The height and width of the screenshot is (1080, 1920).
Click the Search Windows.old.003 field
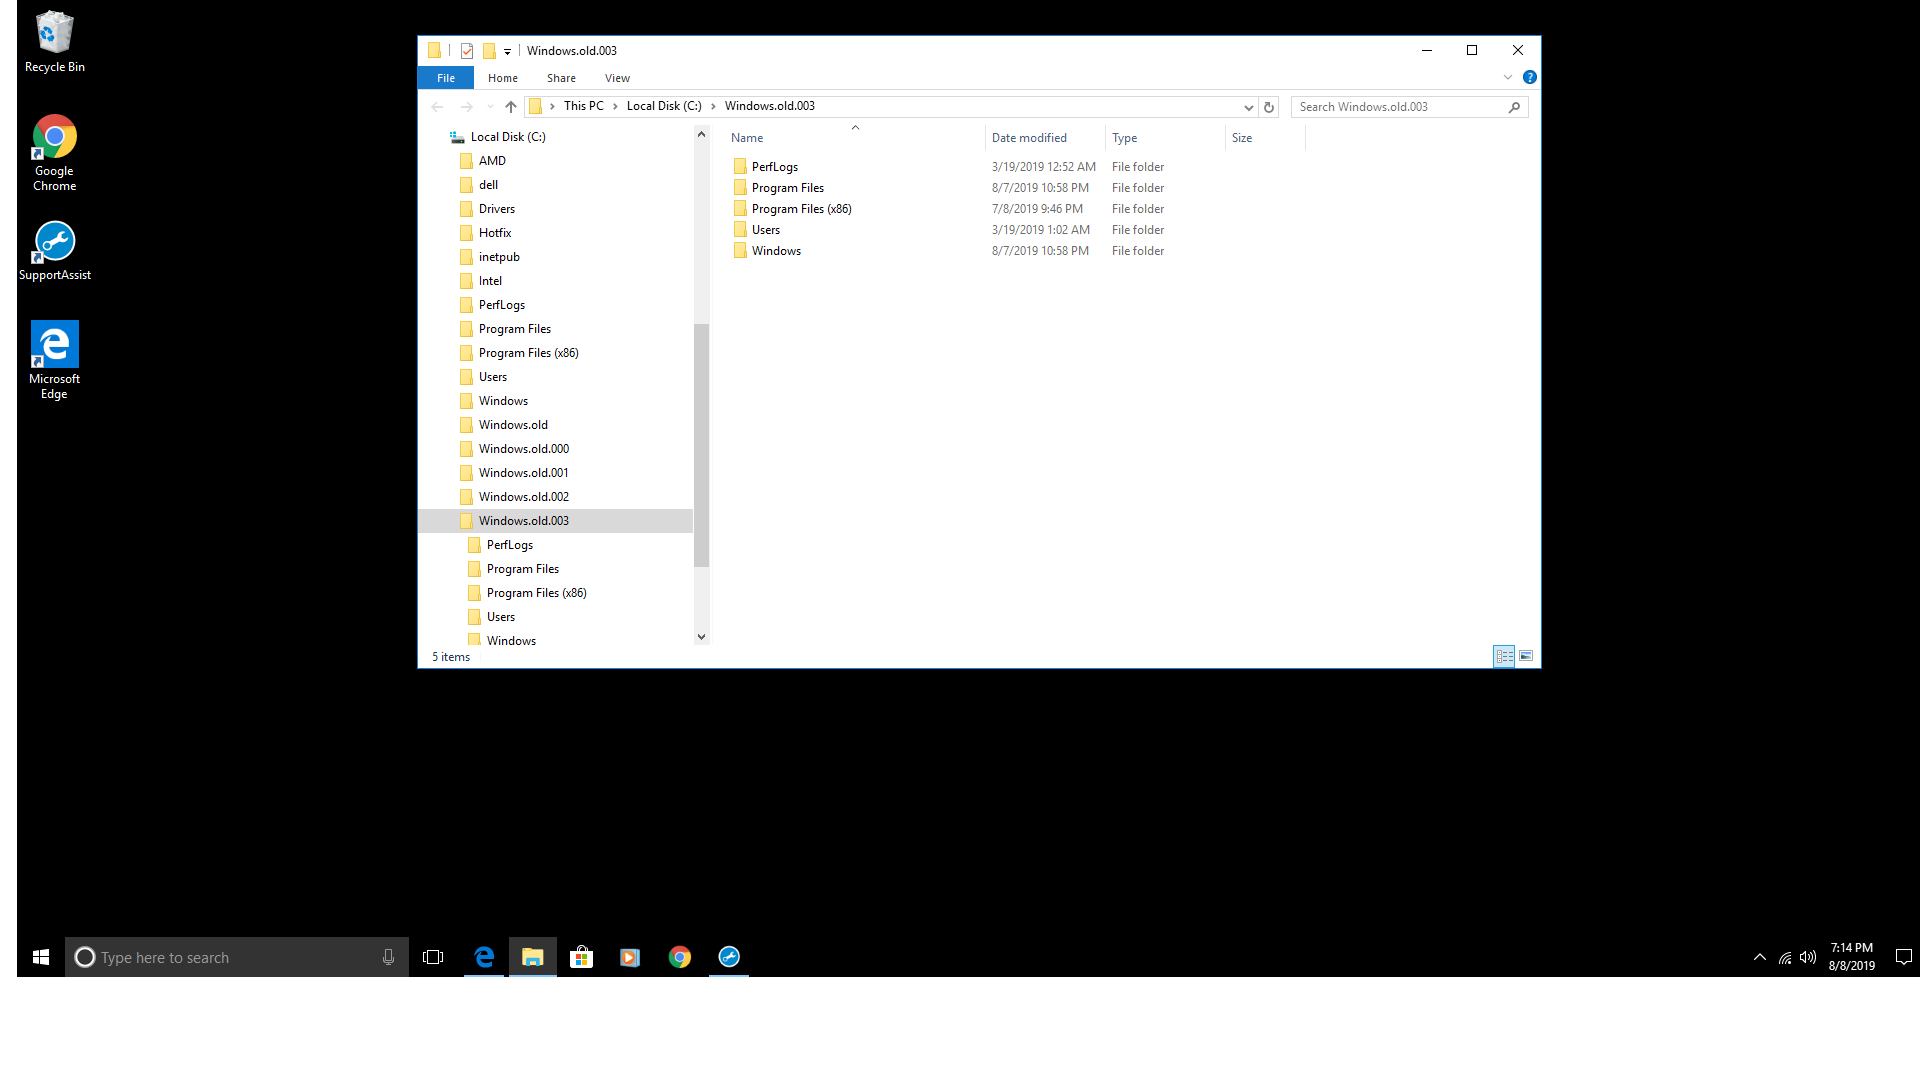[x=1400, y=107]
